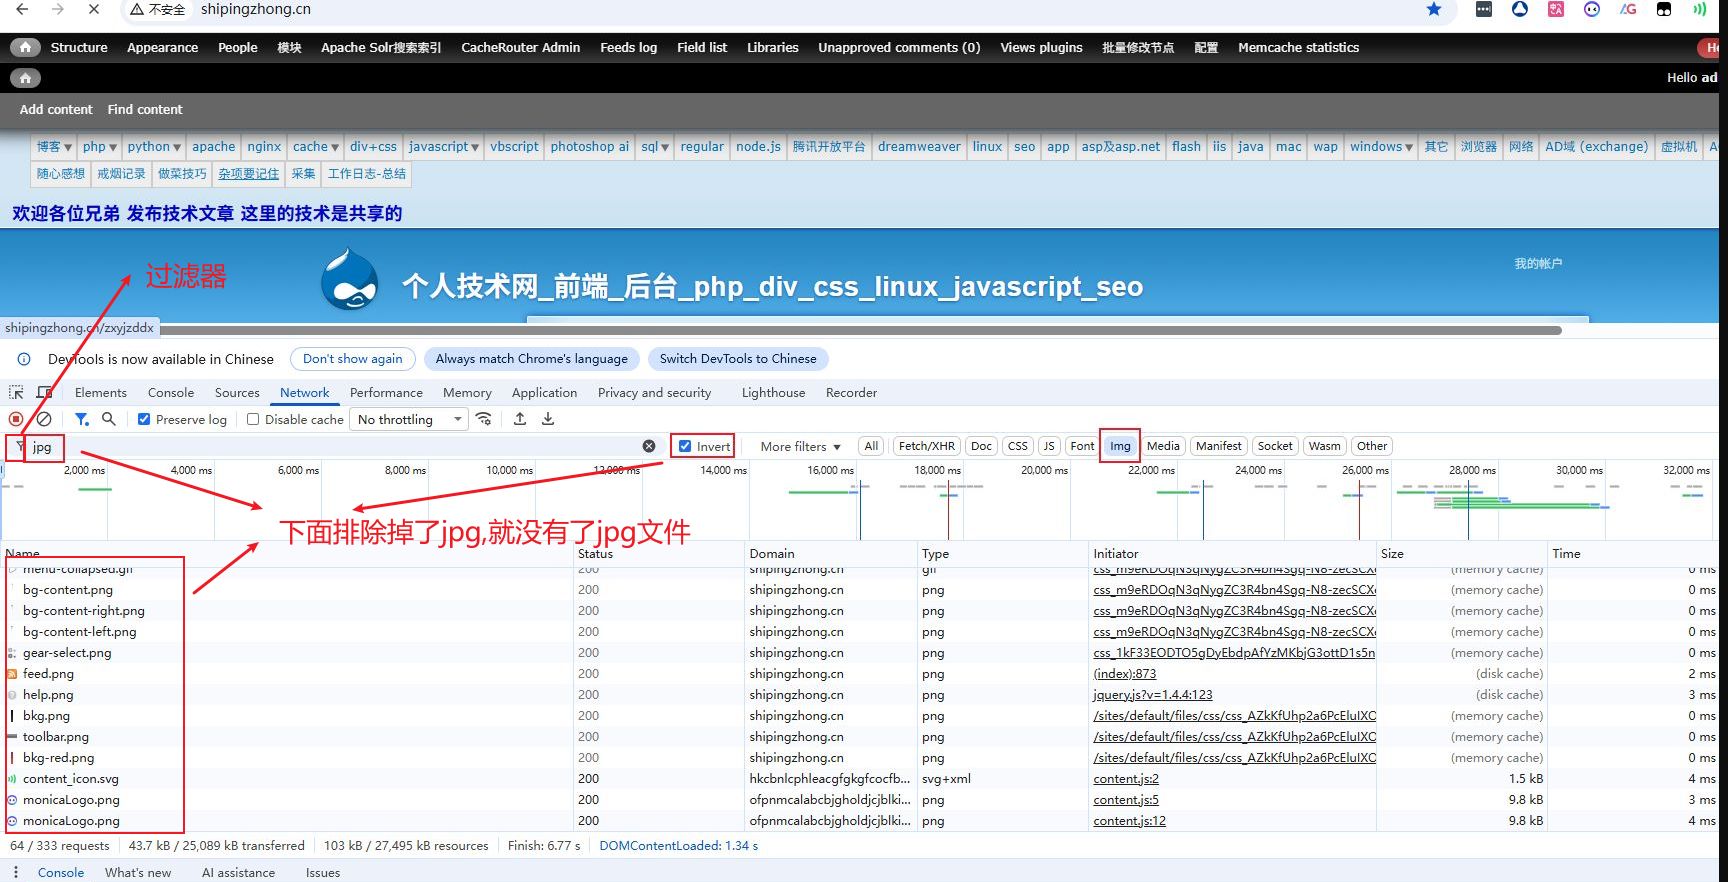The height and width of the screenshot is (882, 1728).
Task: Import HAR file with upload arrow
Action: click(x=520, y=419)
